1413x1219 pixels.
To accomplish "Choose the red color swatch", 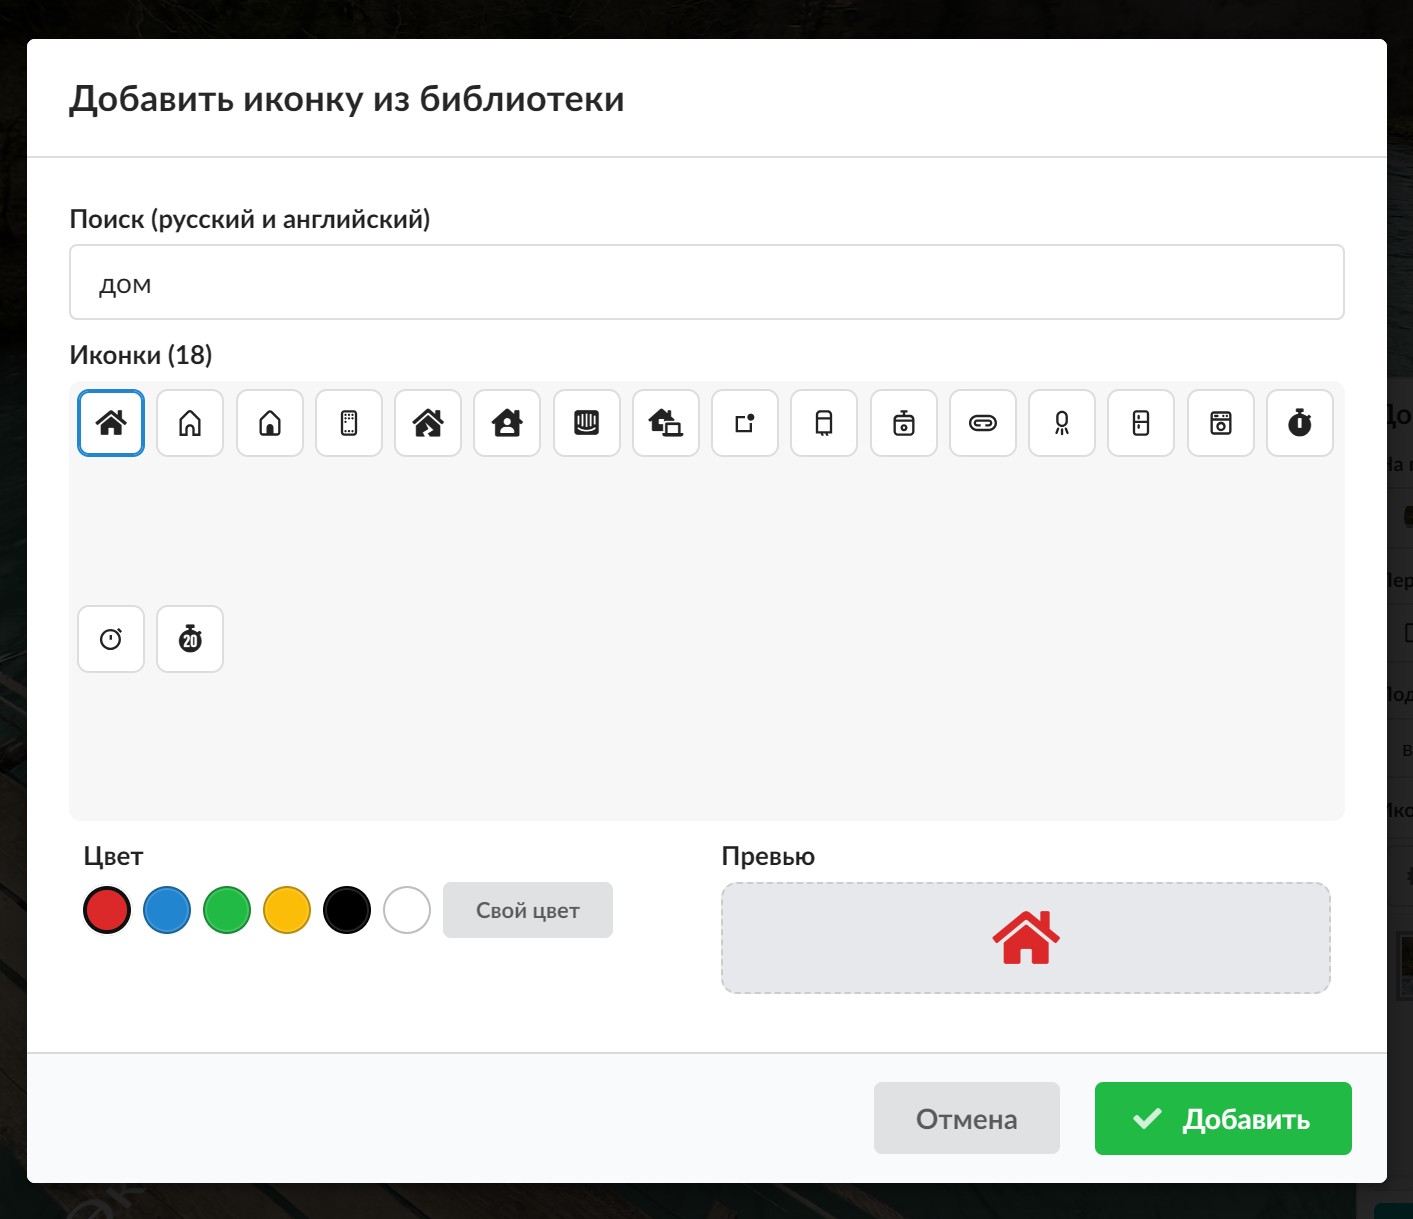I will [107, 910].
